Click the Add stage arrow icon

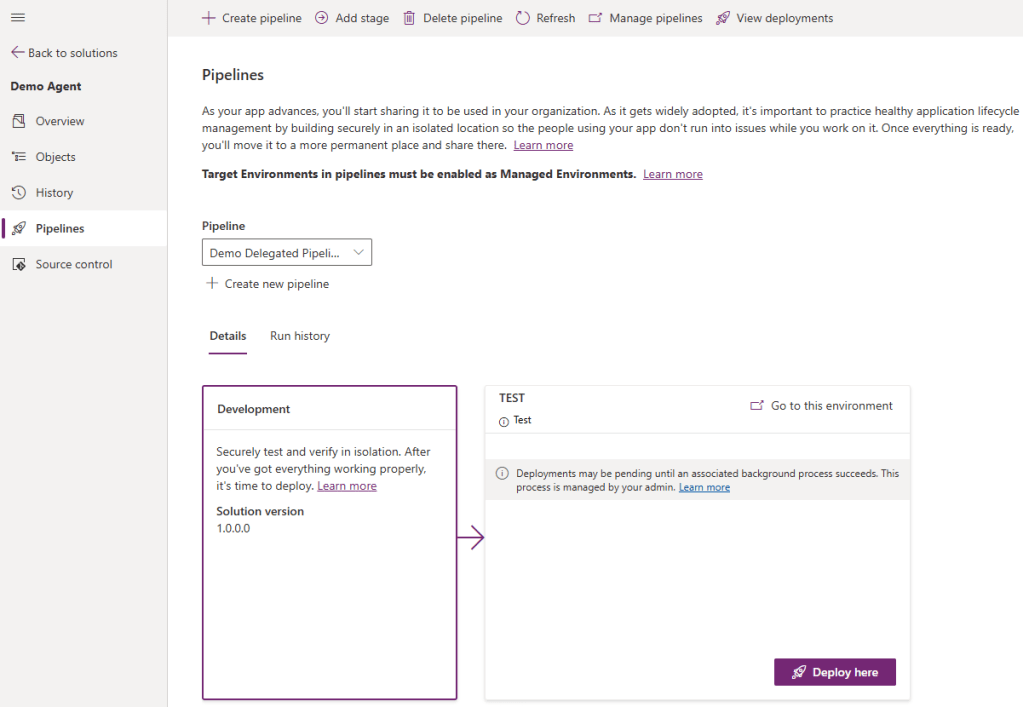click(321, 18)
